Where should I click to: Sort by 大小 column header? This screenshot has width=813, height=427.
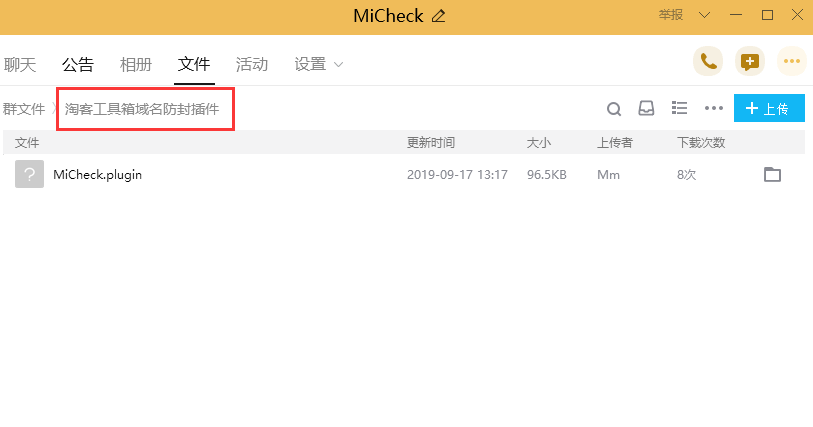[x=539, y=143]
